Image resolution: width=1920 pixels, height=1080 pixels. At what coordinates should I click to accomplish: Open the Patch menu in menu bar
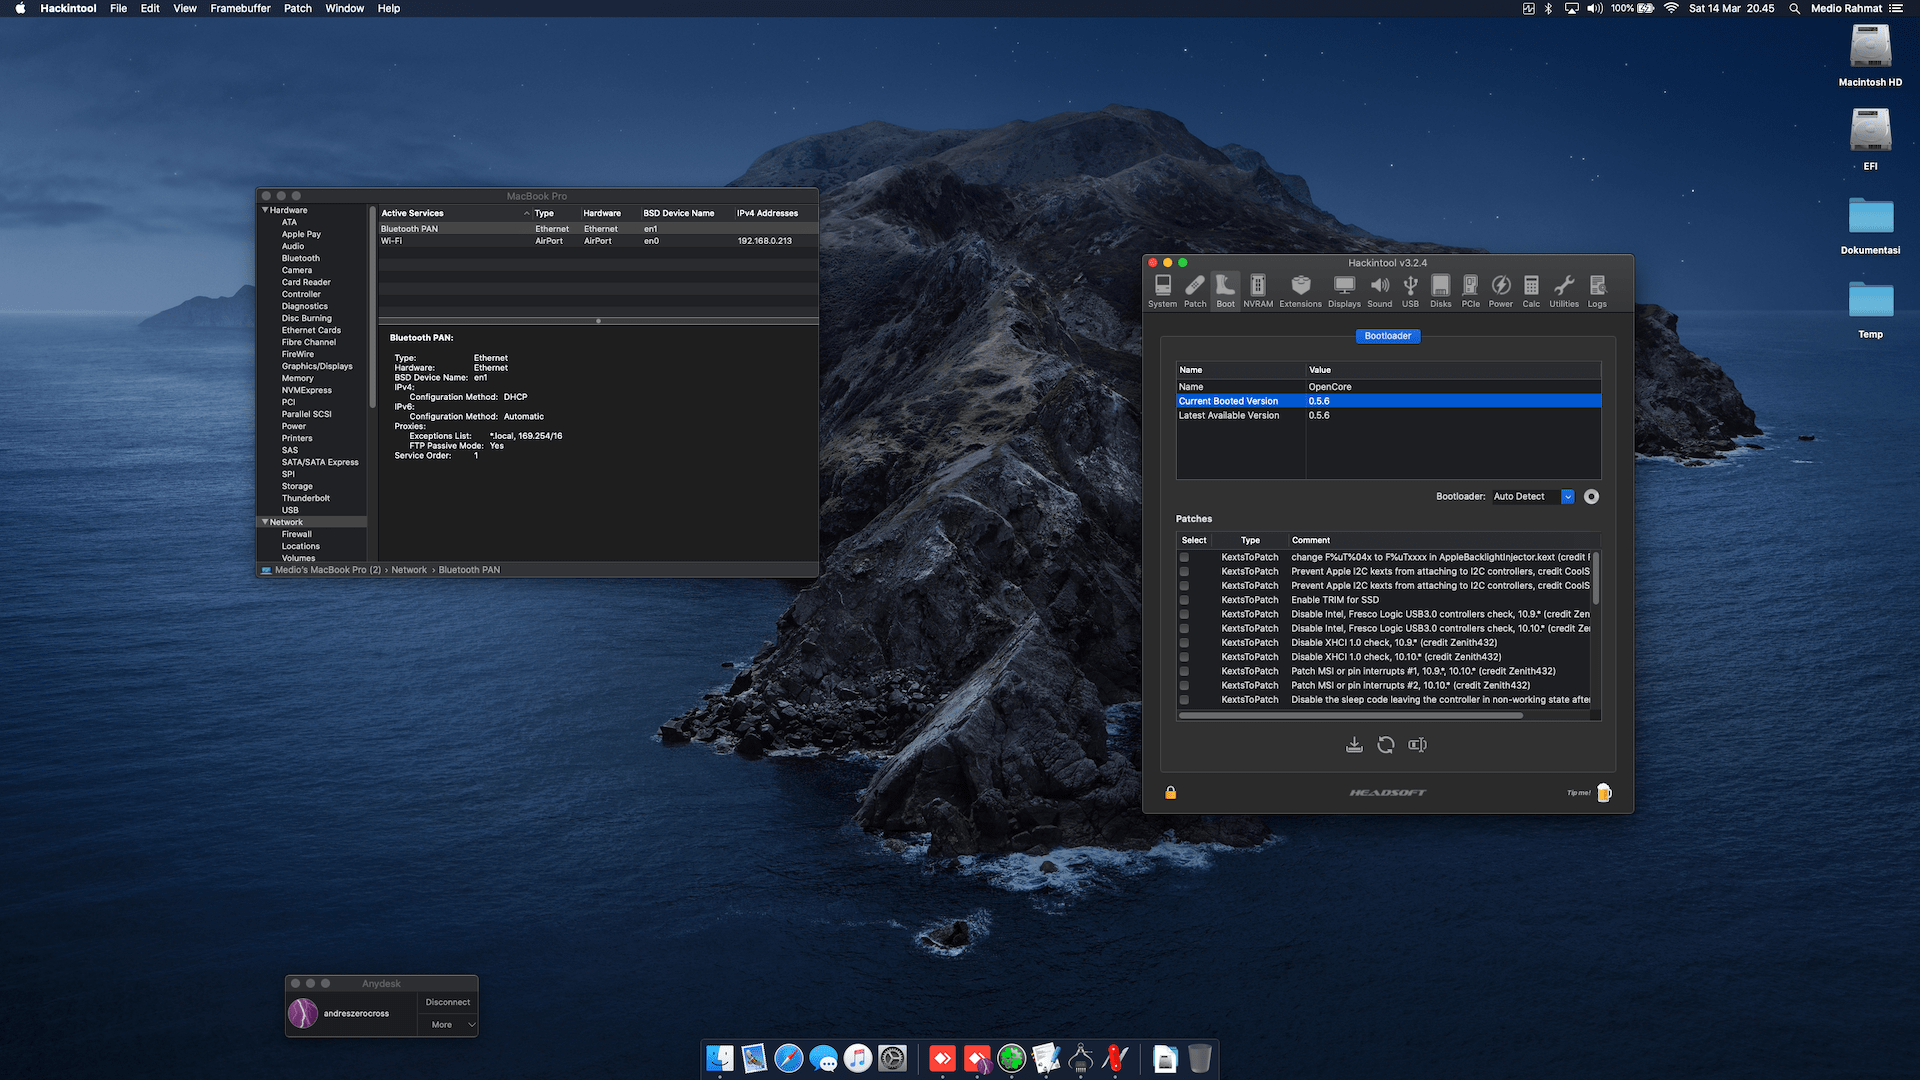point(297,8)
